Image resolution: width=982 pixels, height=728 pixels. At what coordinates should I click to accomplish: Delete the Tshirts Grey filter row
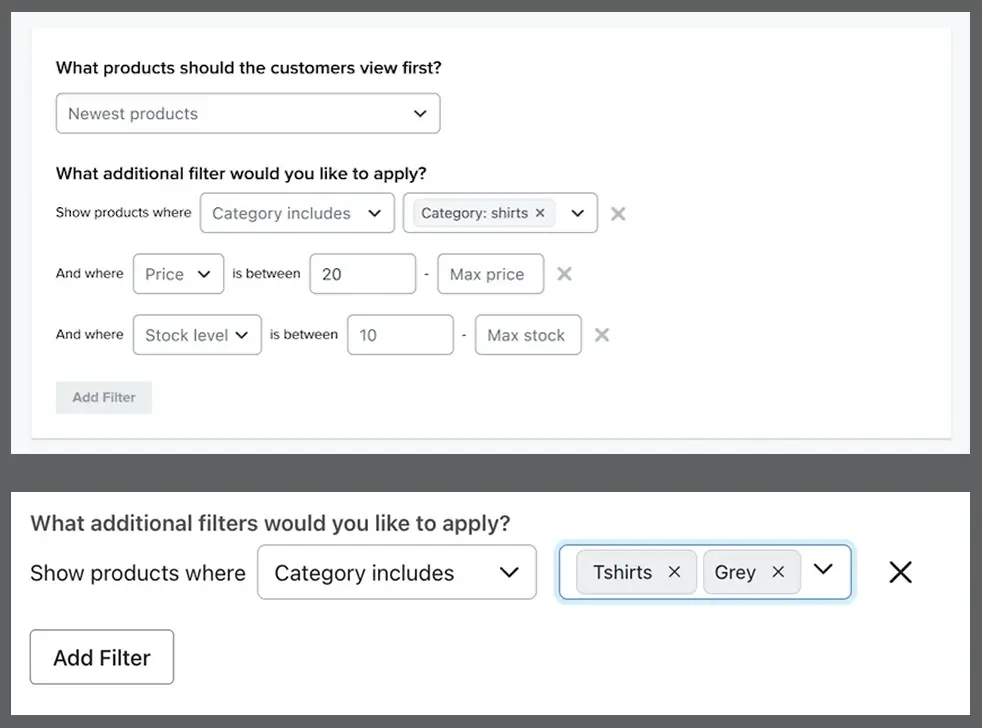coord(901,572)
